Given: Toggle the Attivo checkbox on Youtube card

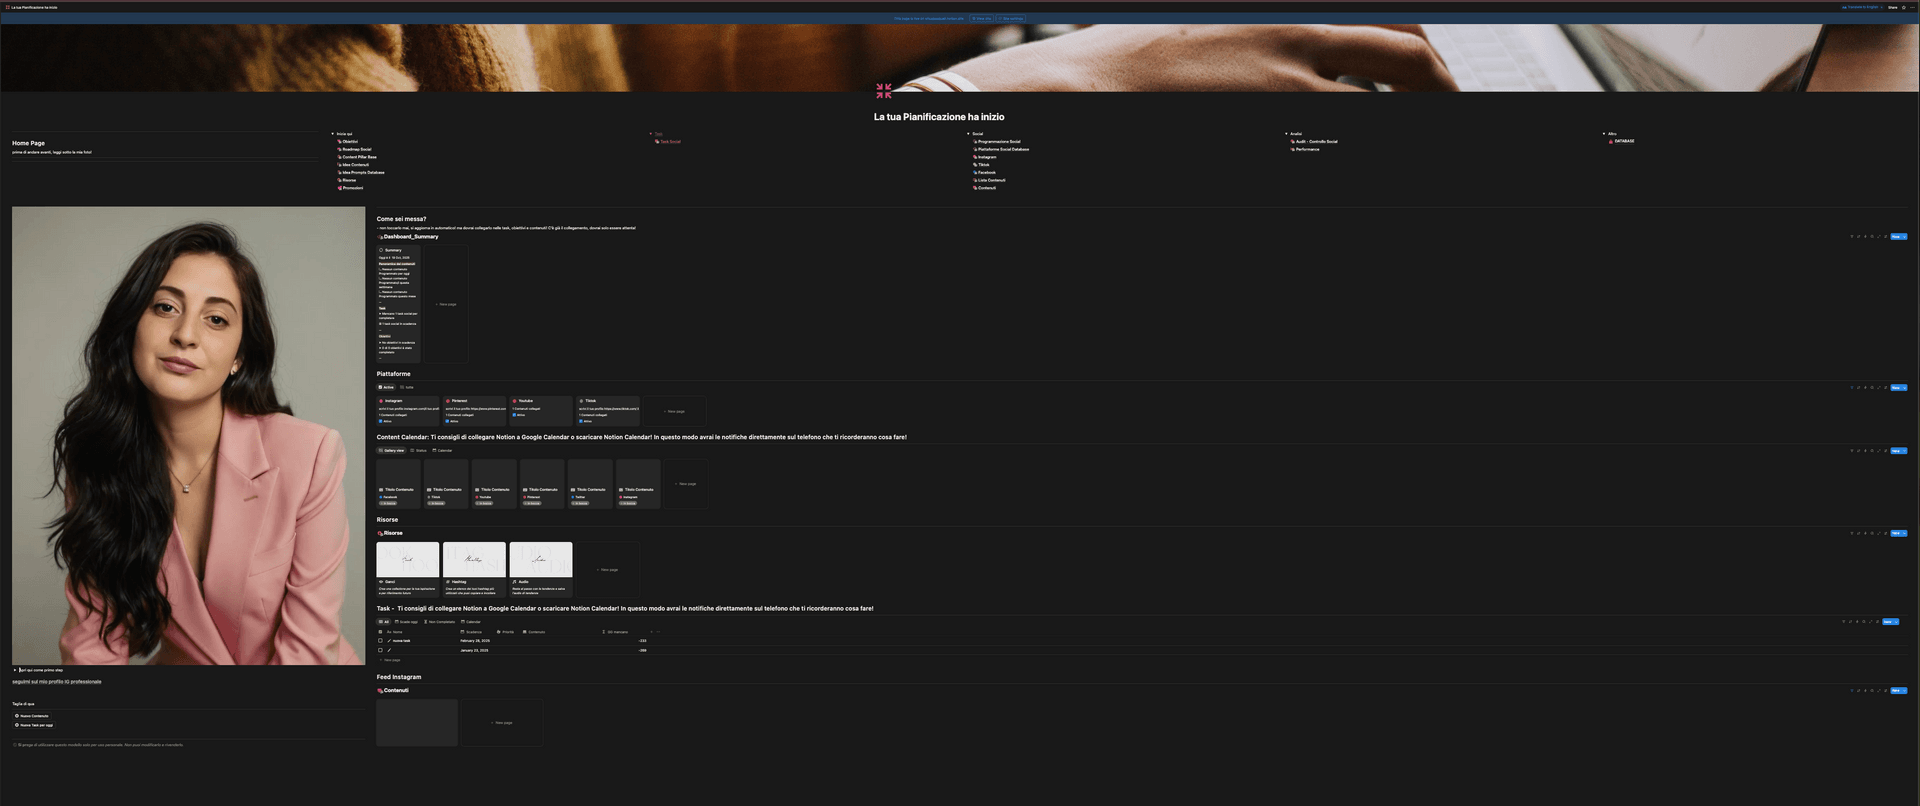Looking at the screenshot, I should coord(514,415).
